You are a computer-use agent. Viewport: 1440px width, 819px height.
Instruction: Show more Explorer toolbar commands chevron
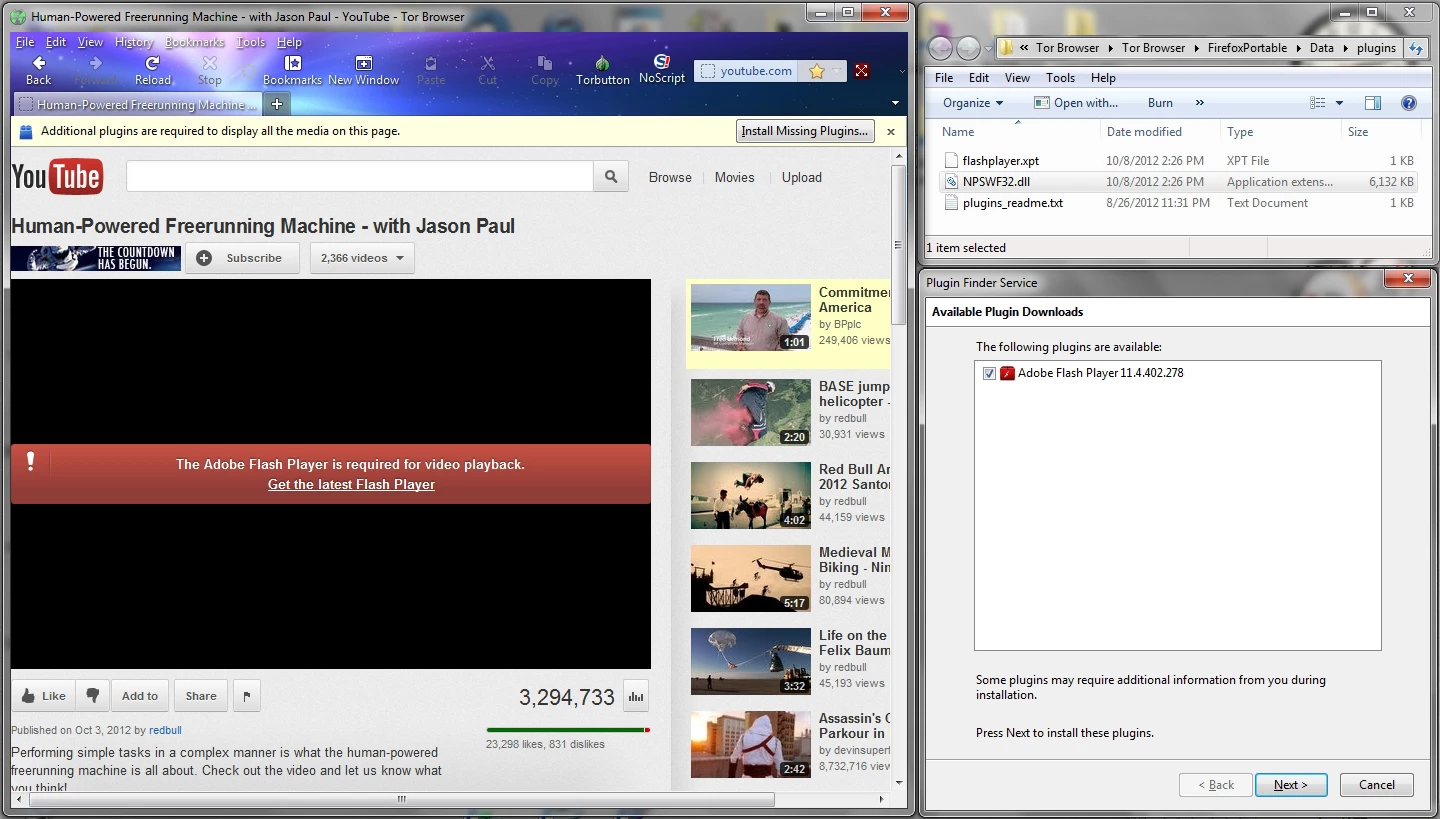1199,103
